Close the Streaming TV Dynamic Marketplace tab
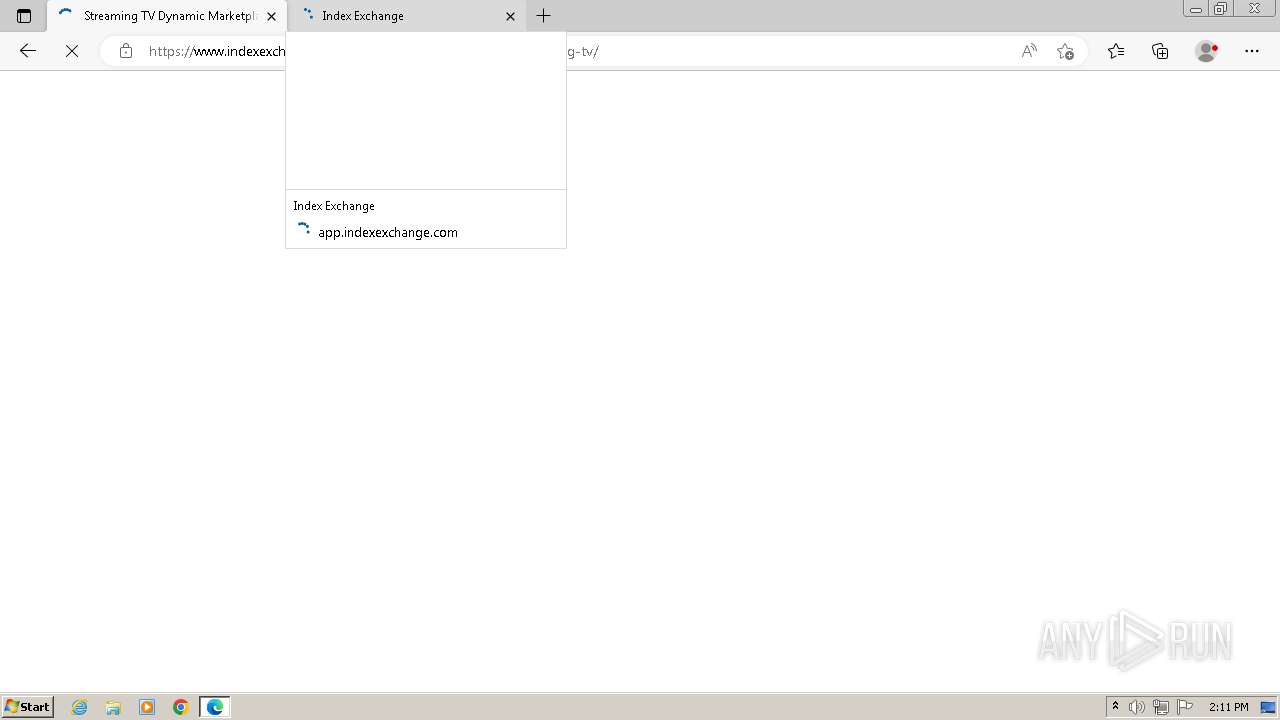The height and width of the screenshot is (720, 1280). click(x=271, y=16)
